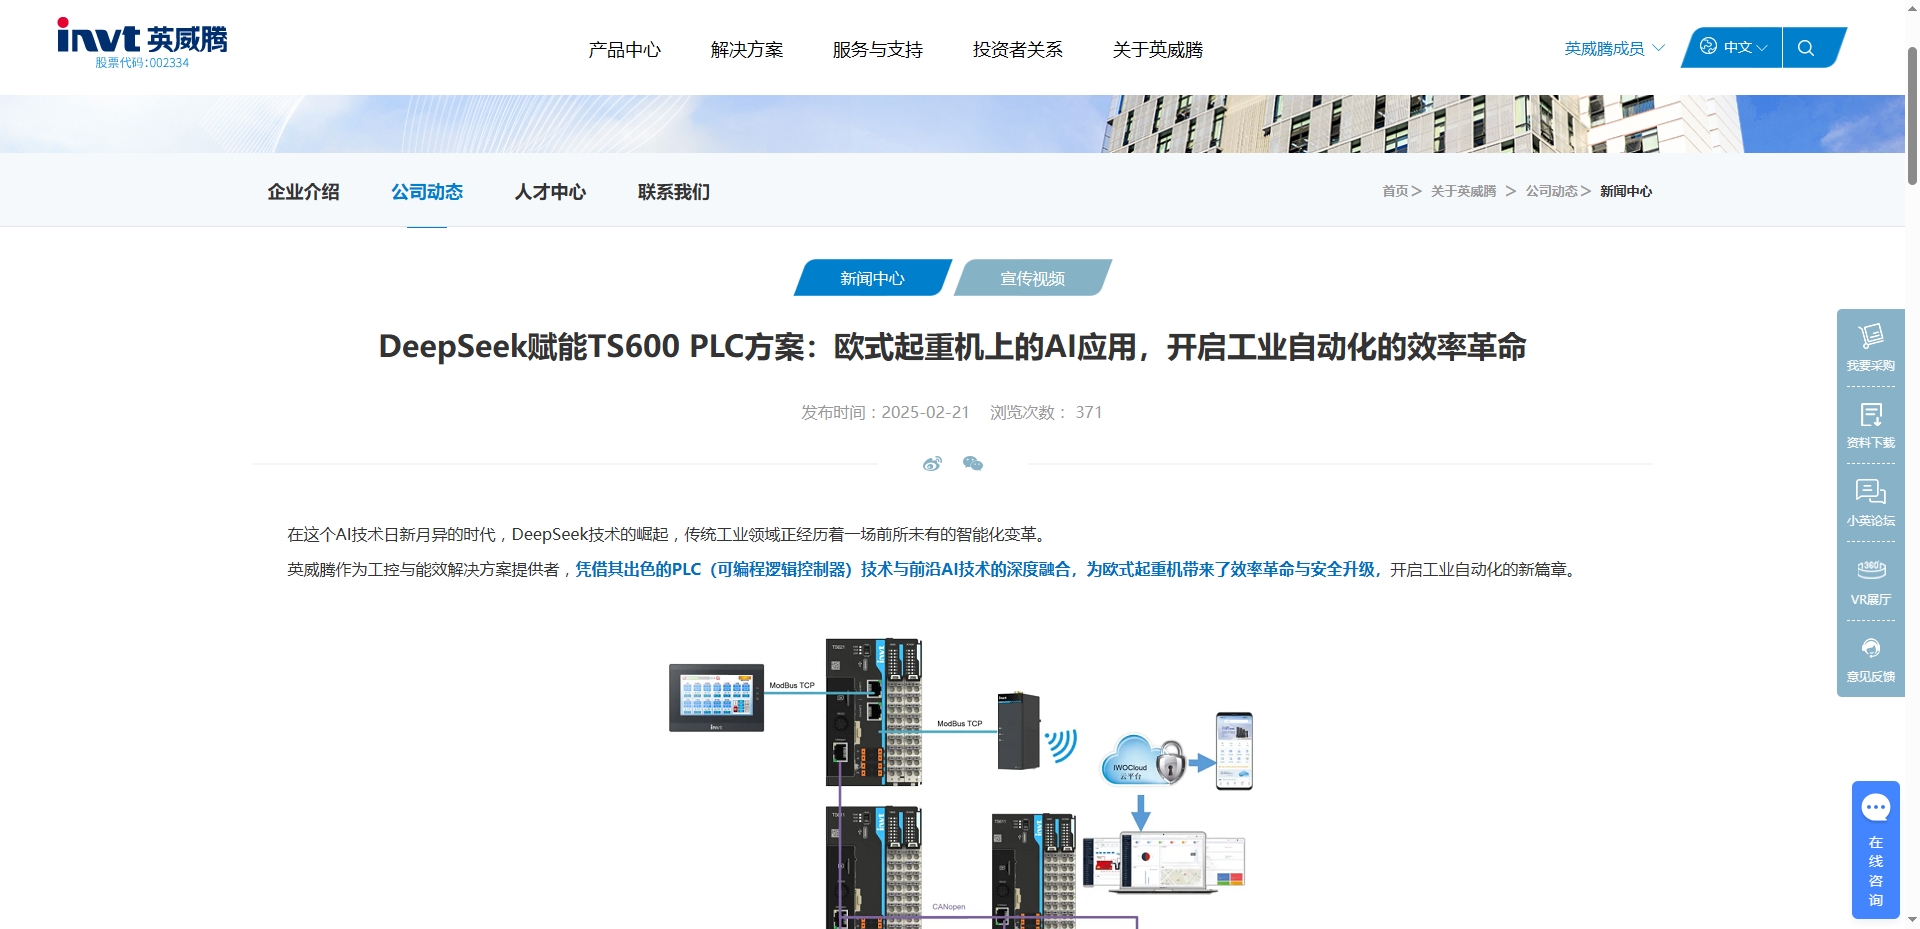
Task: Start 在线咨询 online chat
Action: (1875, 850)
